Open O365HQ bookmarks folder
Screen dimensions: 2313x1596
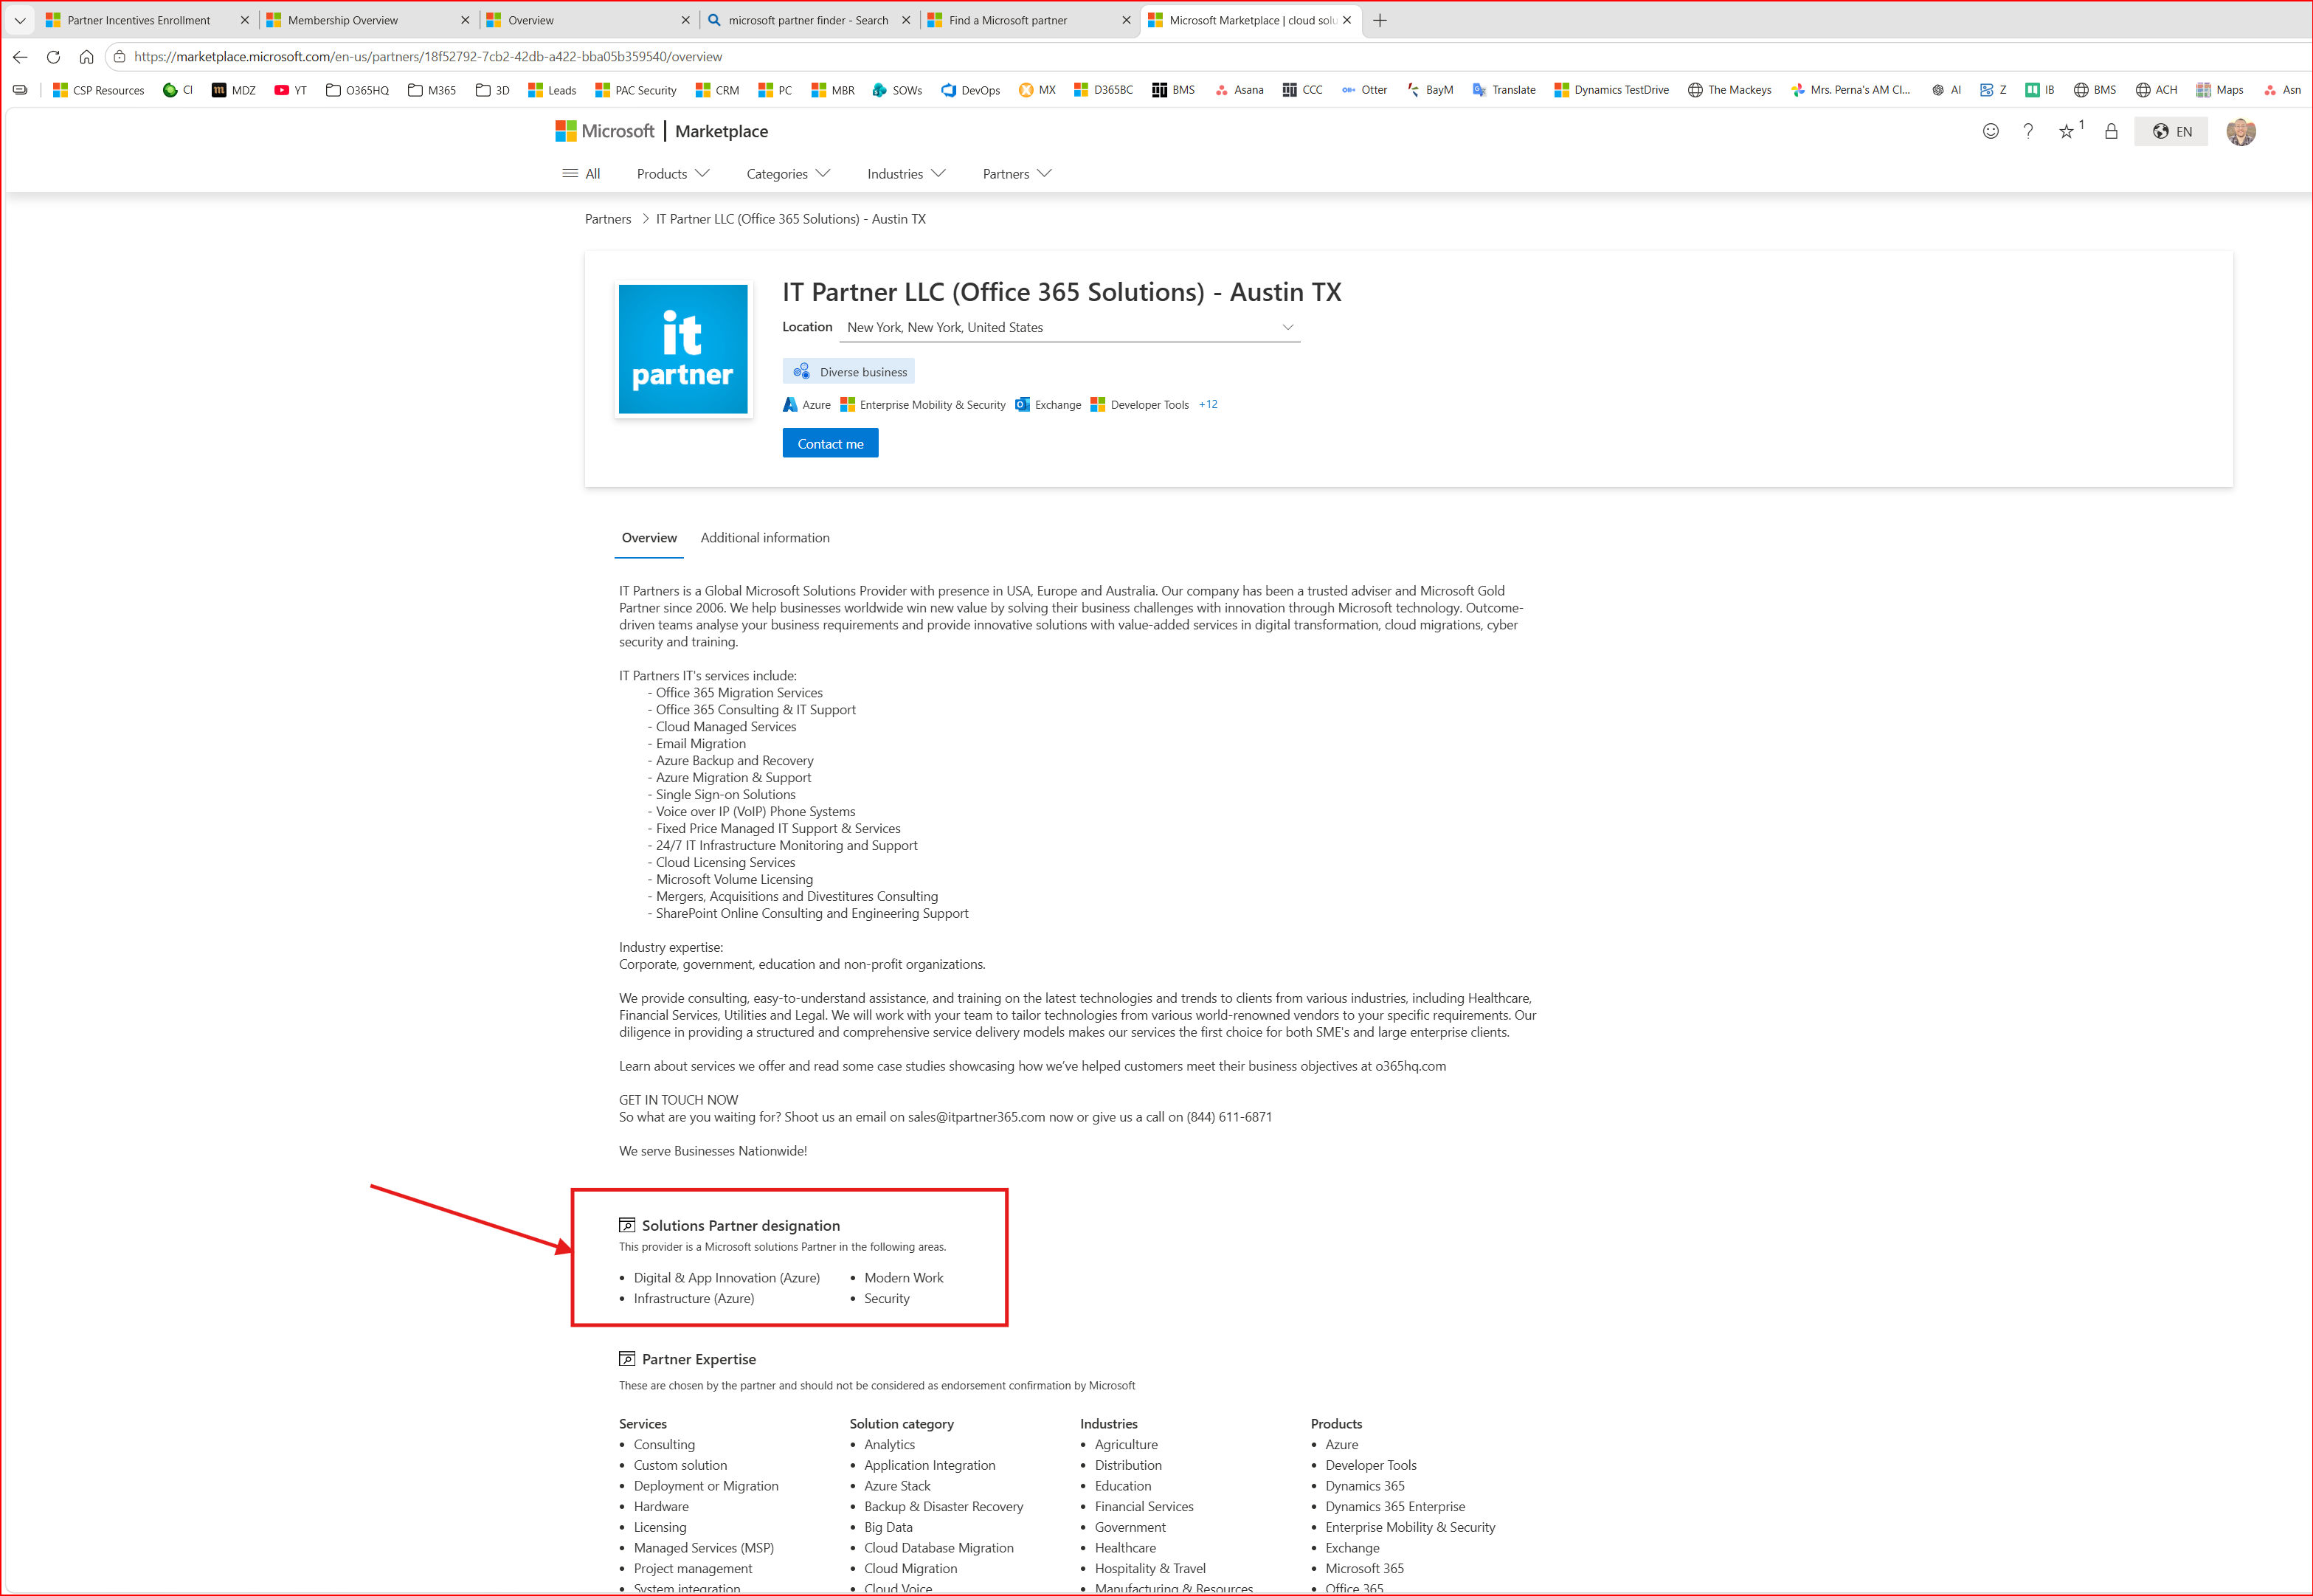click(357, 90)
